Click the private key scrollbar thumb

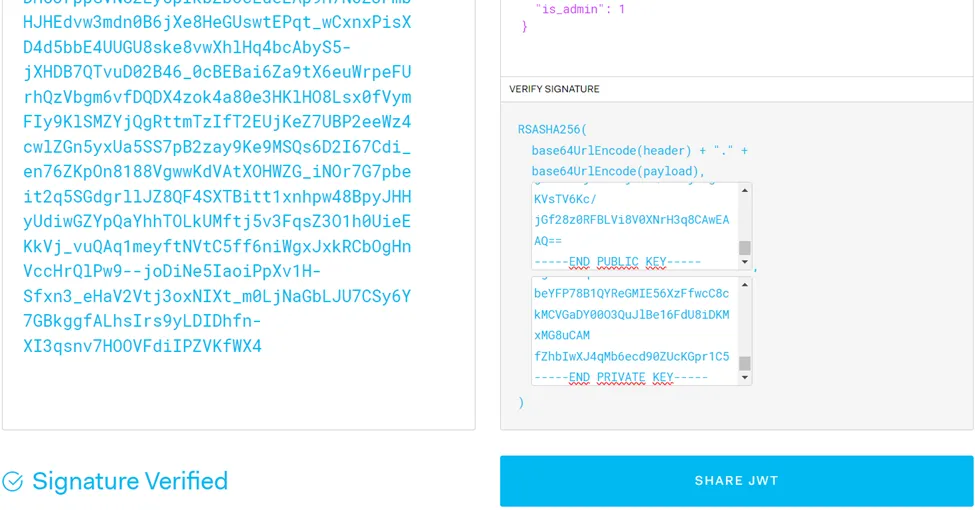[744, 363]
